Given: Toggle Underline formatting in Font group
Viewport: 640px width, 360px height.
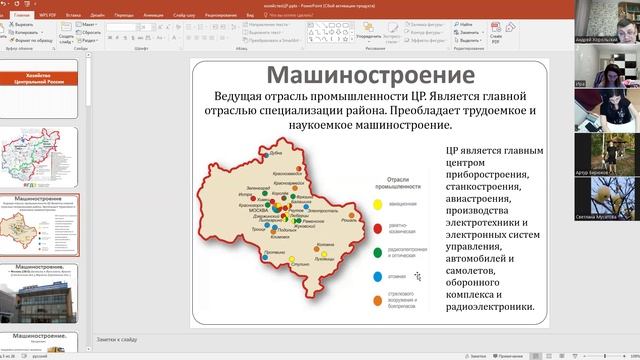Looking at the screenshot, I should pos(125,38).
